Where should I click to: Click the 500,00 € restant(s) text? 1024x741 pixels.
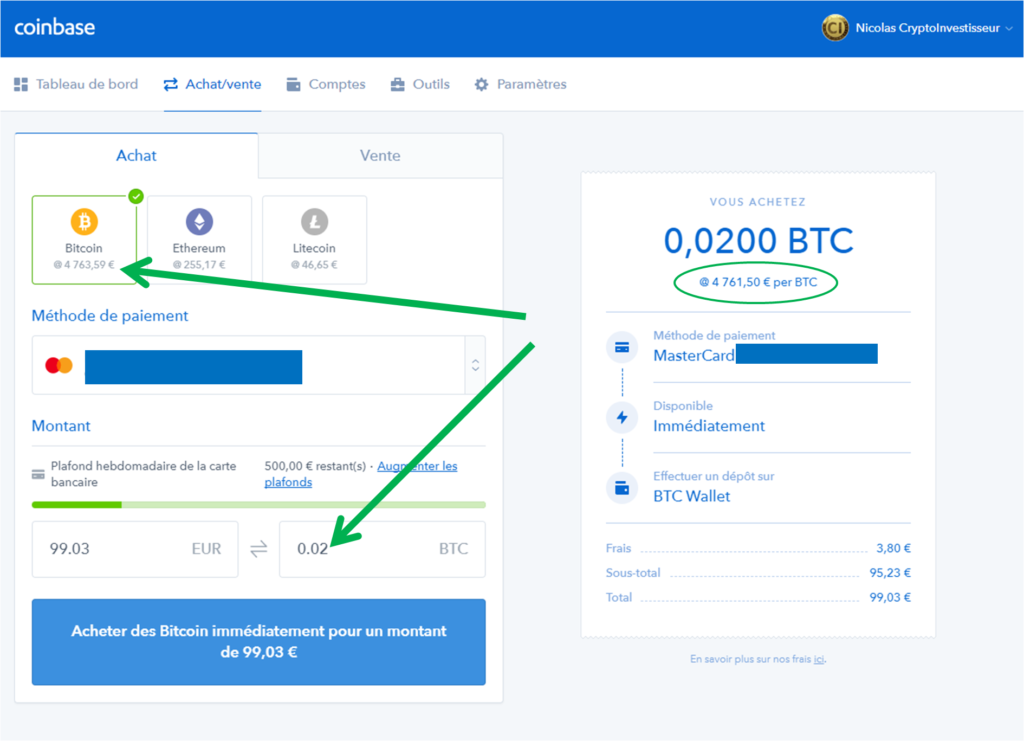315,466
